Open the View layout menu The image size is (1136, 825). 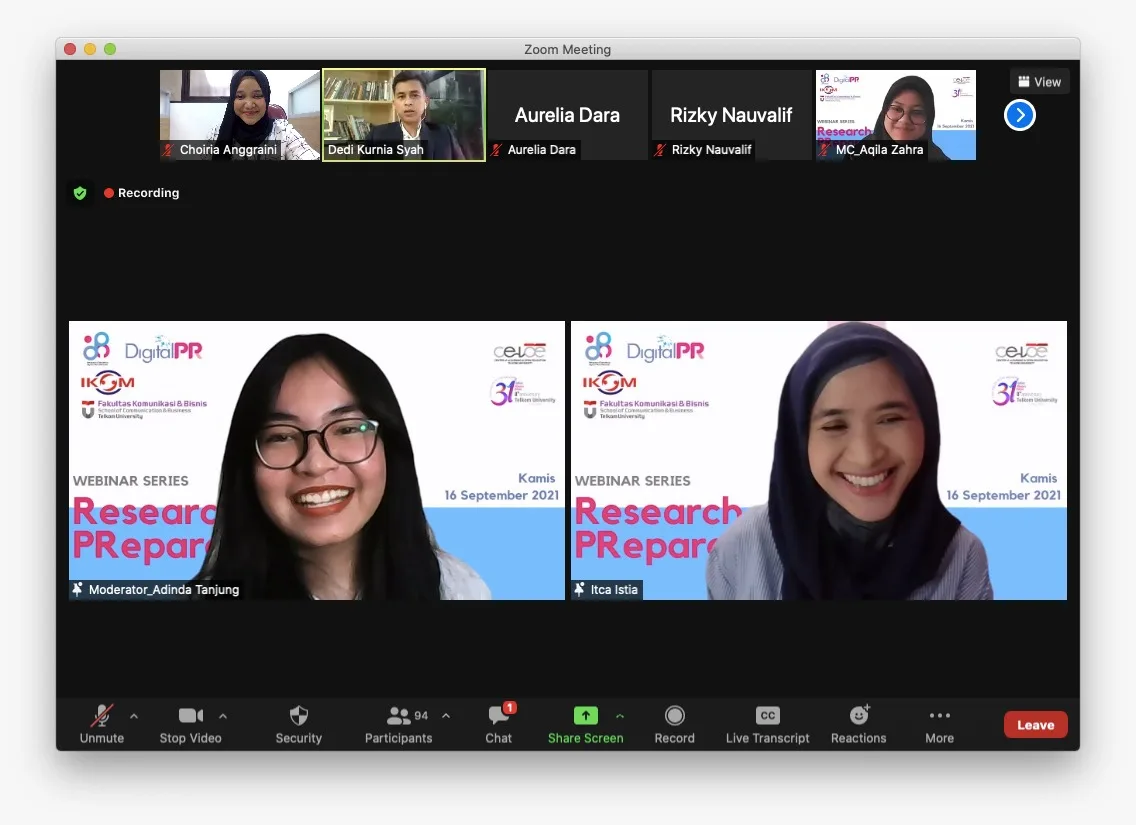point(1040,82)
